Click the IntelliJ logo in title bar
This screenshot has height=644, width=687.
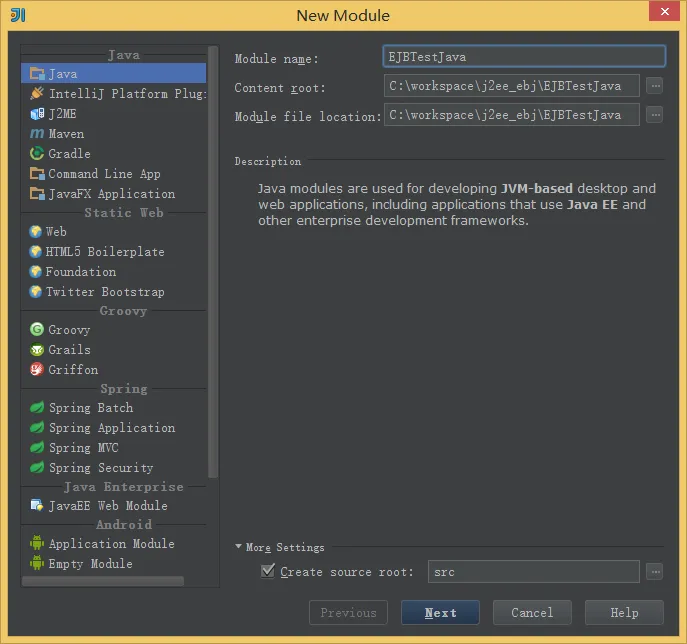click(18, 15)
